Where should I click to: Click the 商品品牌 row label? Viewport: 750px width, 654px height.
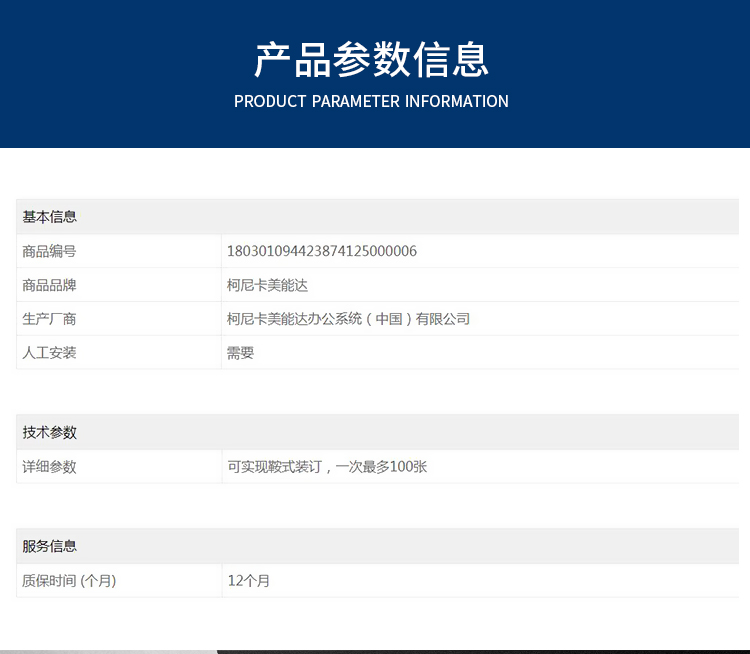click(50, 286)
